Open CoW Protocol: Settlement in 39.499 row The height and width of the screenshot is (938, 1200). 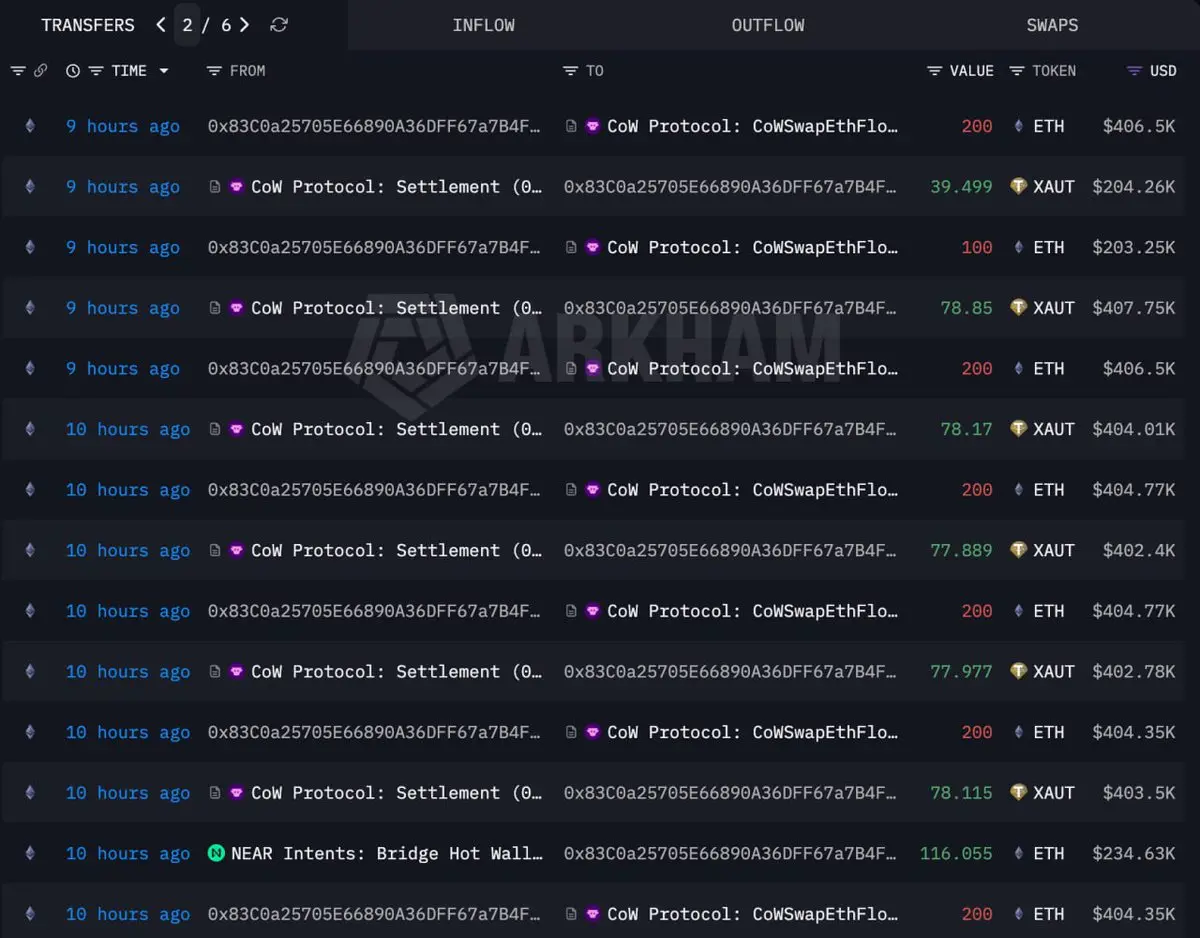pos(397,187)
